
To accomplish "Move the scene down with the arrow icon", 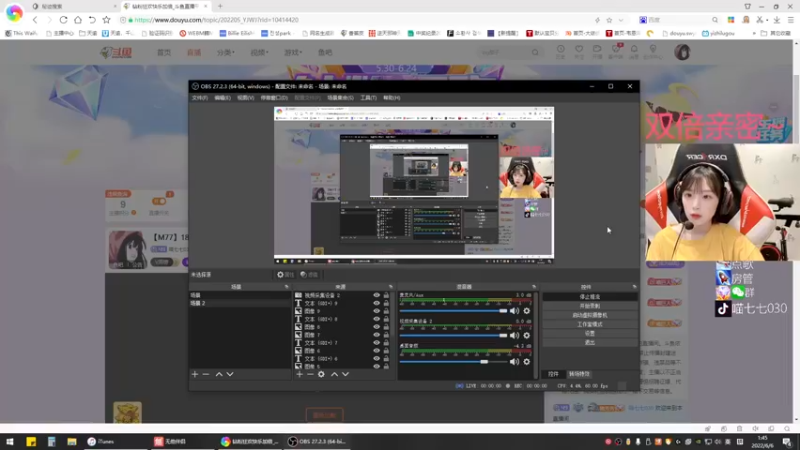I will click(230, 374).
